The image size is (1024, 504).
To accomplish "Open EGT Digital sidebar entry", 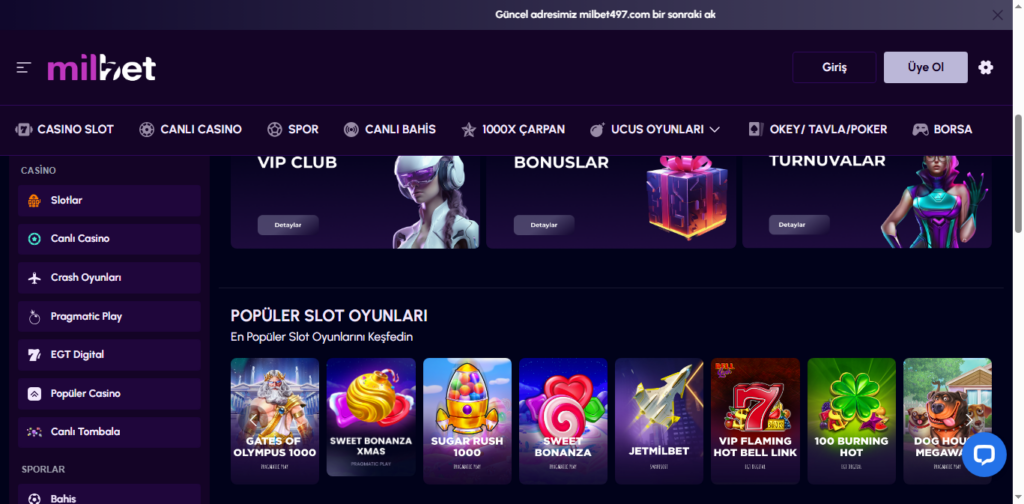I will (109, 354).
